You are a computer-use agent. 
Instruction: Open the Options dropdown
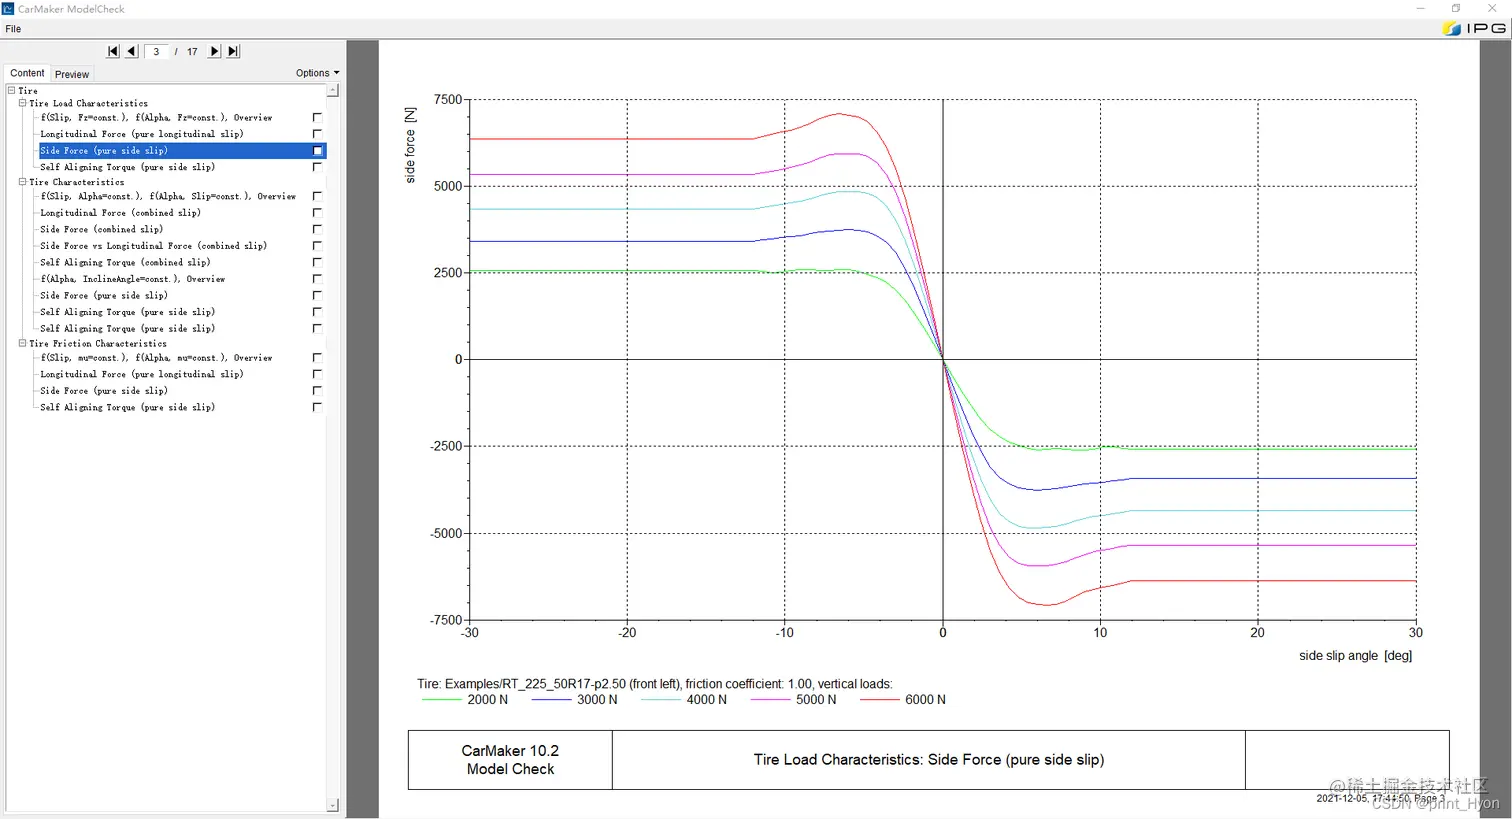click(317, 73)
